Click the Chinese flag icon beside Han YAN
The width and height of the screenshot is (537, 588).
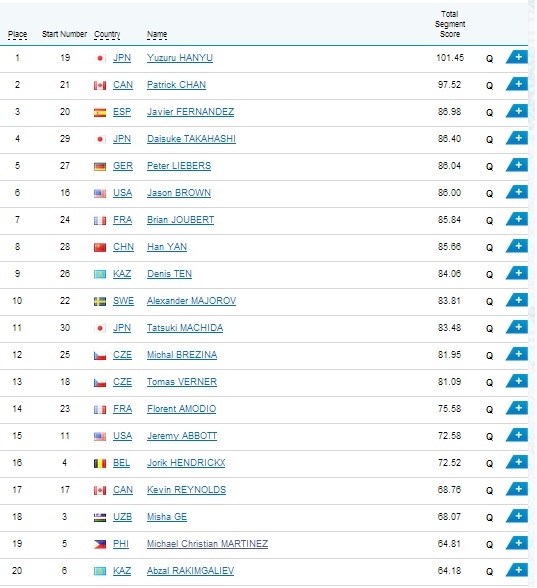(100, 247)
